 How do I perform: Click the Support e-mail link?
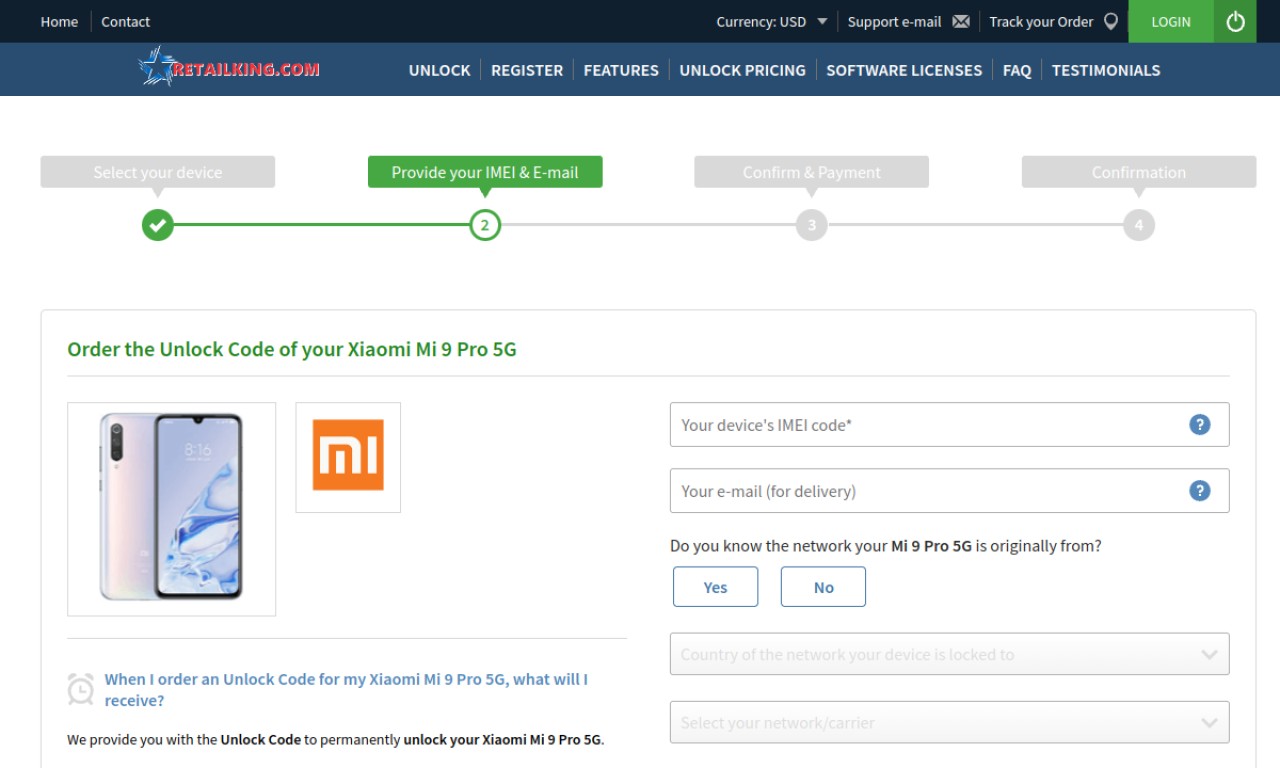point(895,21)
